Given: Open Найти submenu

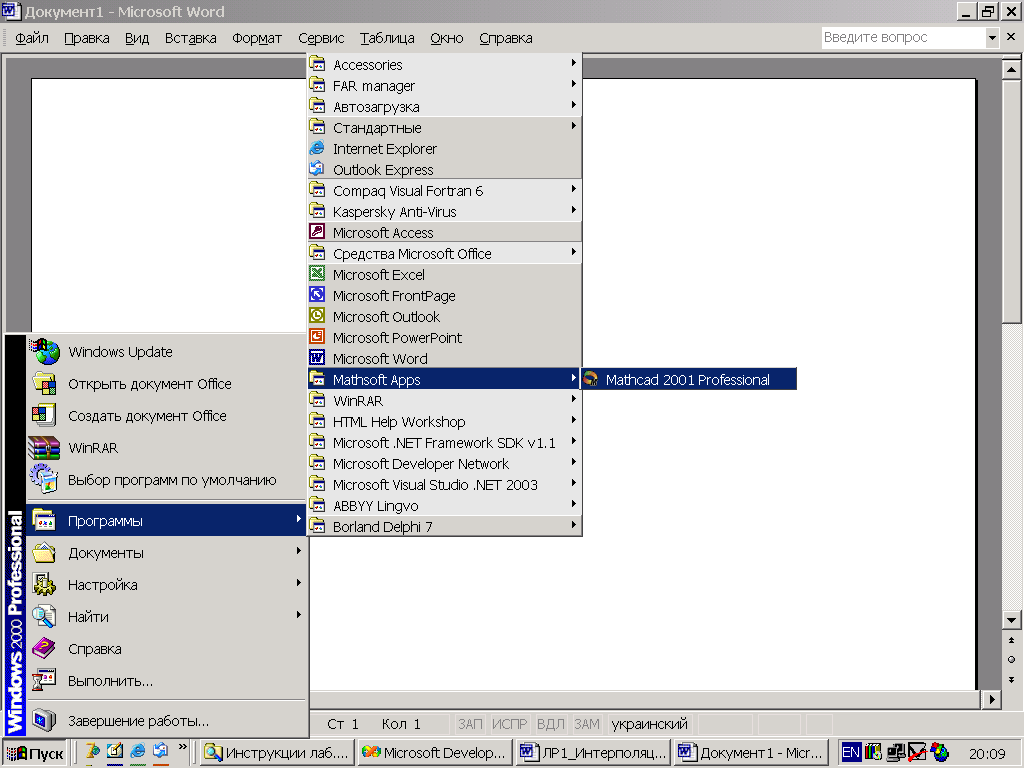Looking at the screenshot, I should [x=167, y=617].
